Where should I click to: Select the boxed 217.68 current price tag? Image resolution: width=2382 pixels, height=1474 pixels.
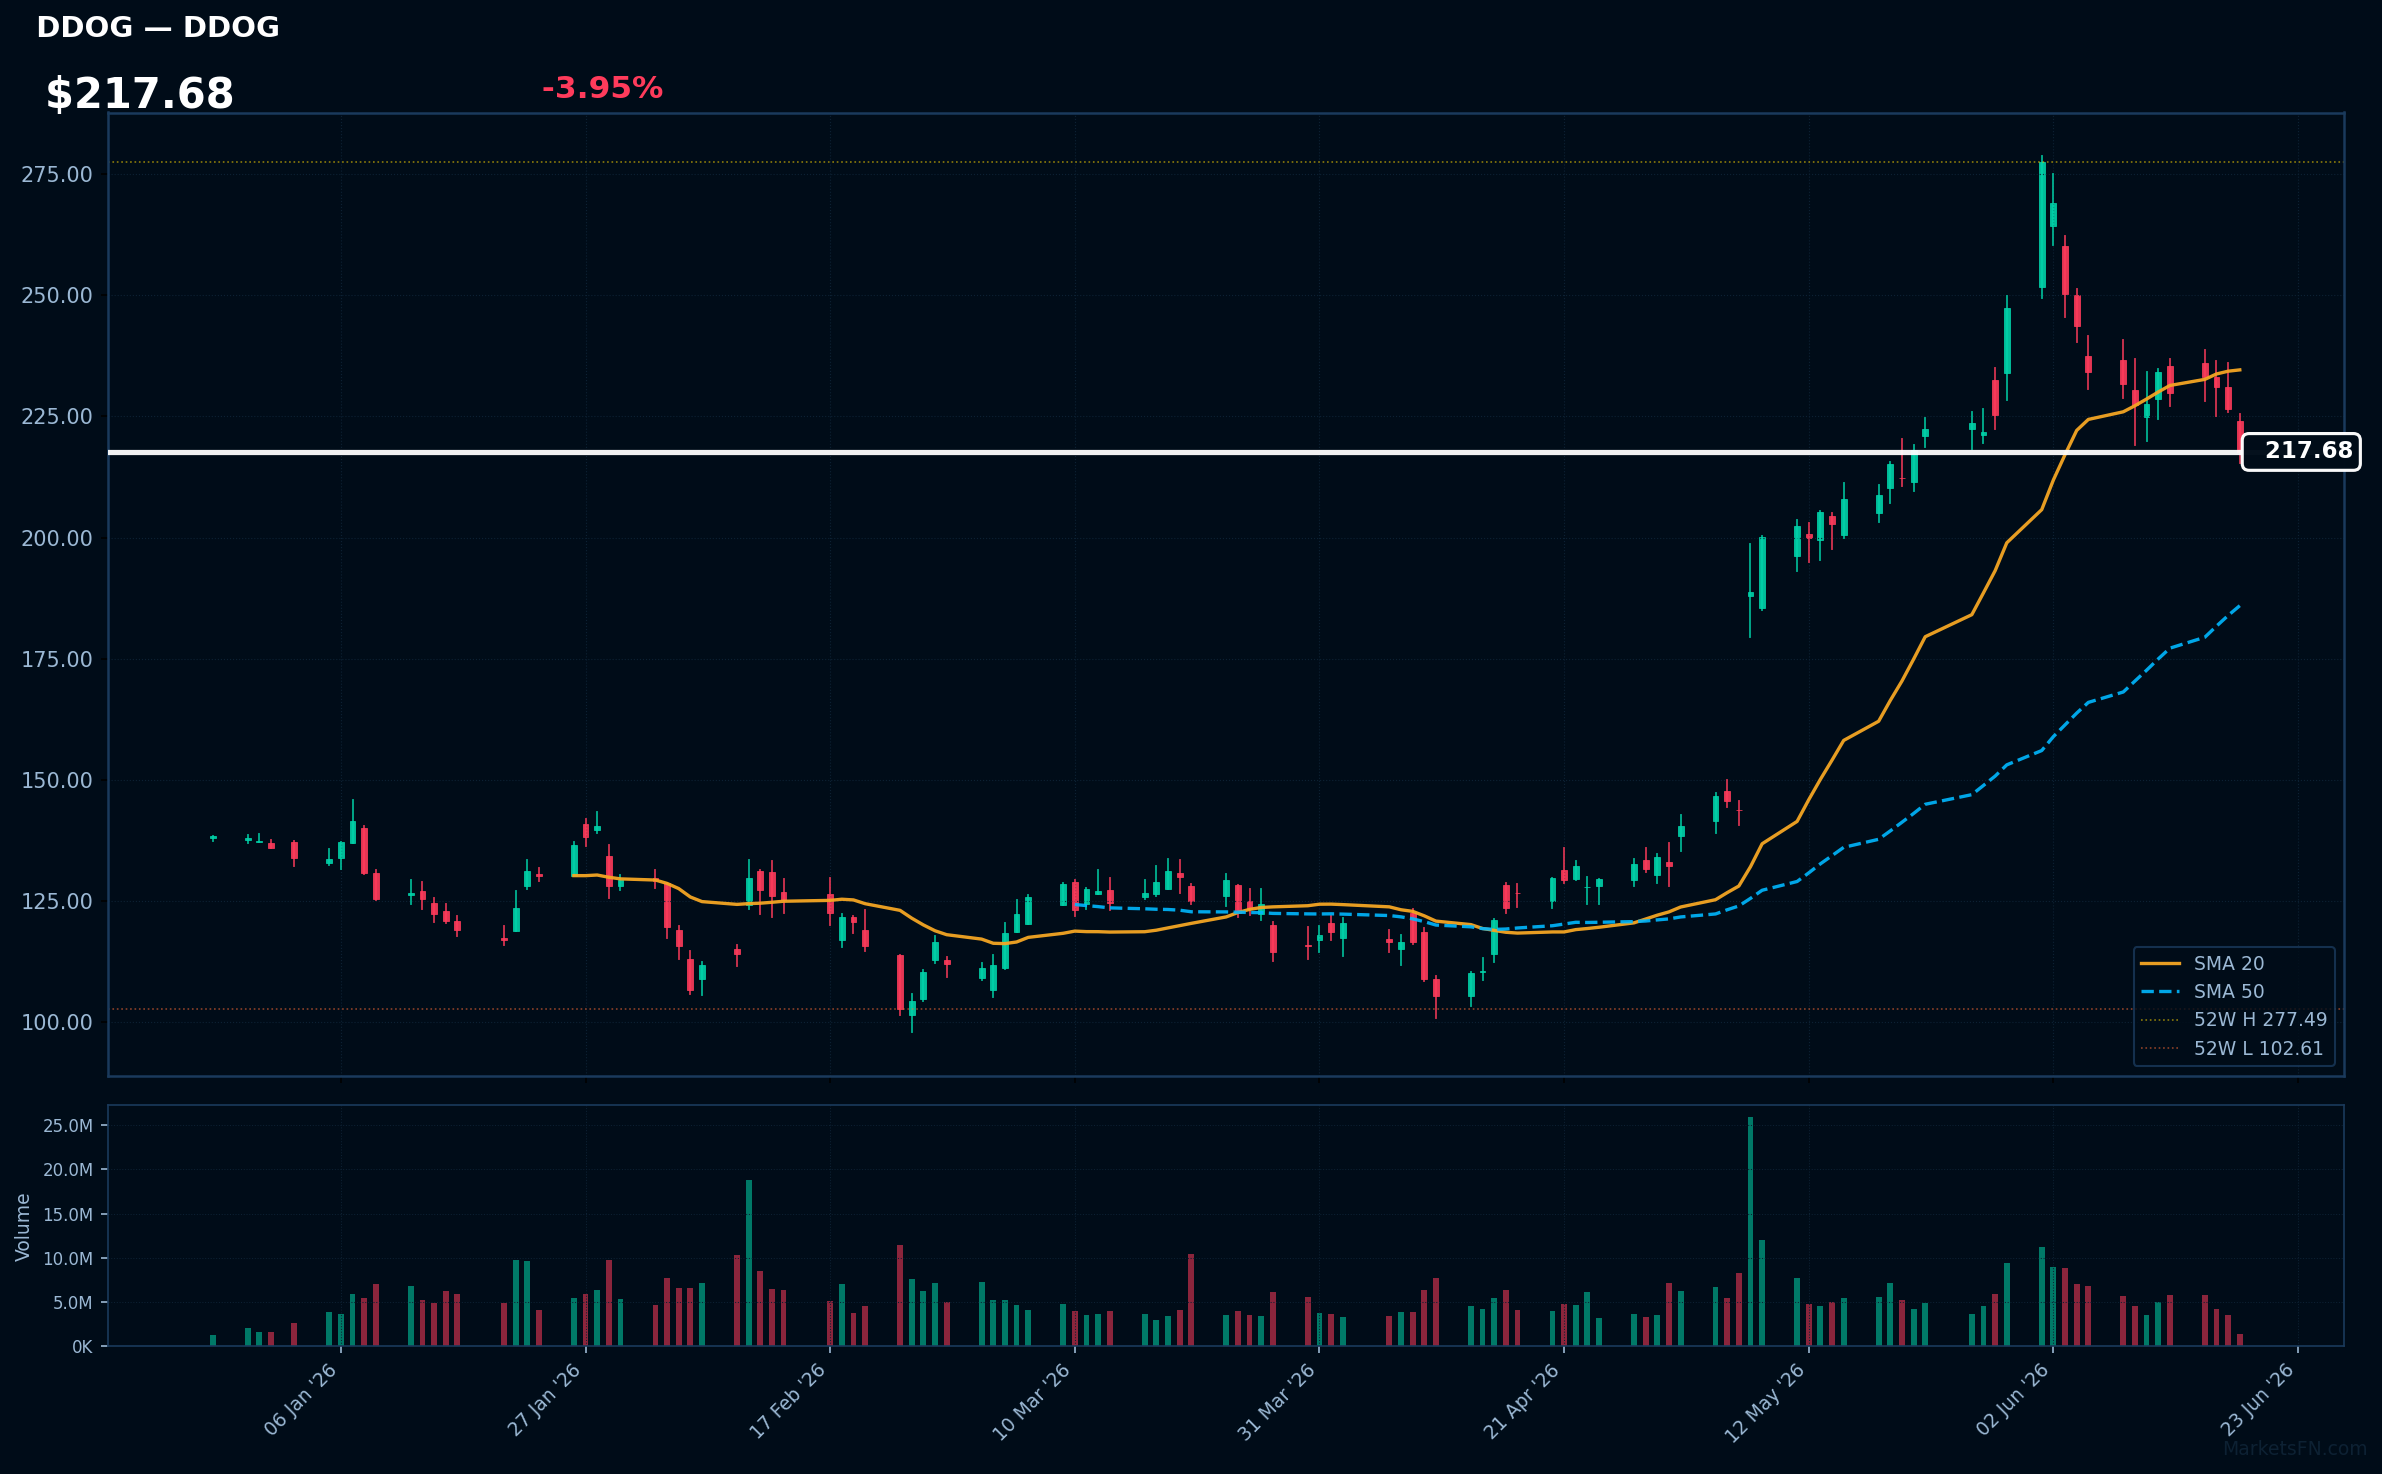(x=2301, y=451)
